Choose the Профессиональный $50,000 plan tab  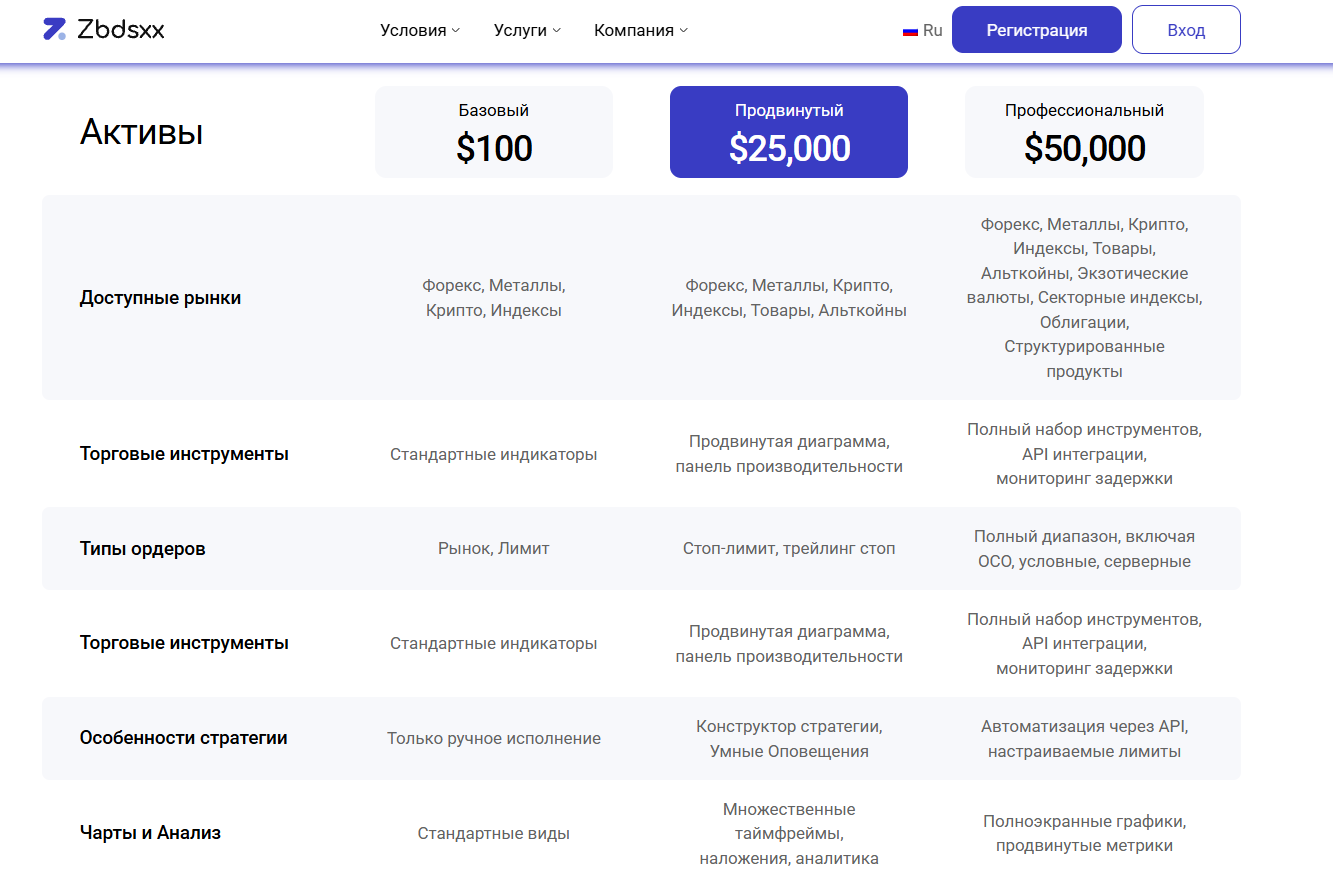coord(1084,132)
